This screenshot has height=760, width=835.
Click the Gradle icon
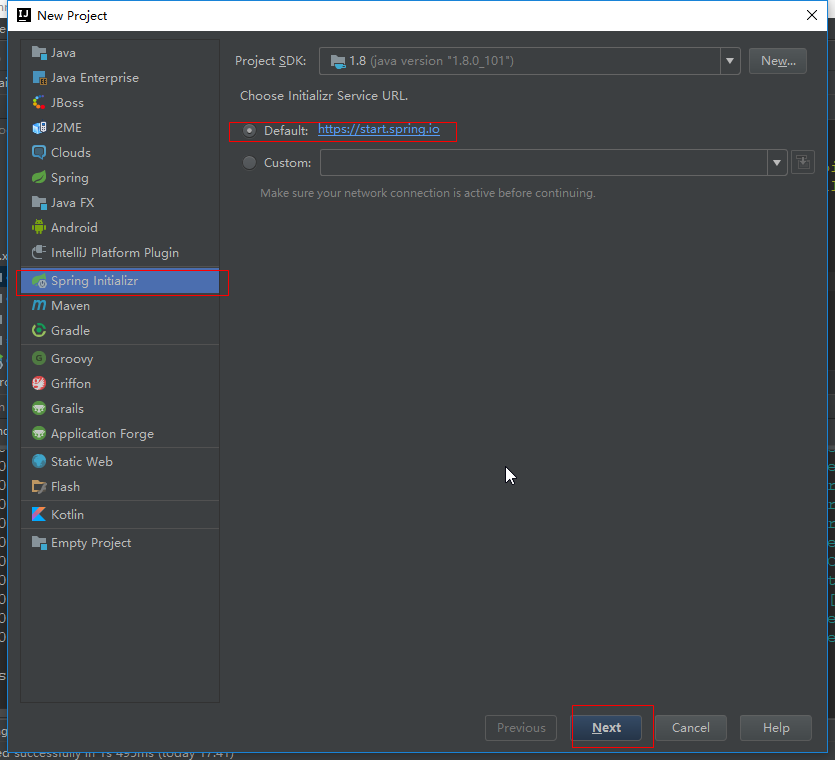tap(39, 330)
